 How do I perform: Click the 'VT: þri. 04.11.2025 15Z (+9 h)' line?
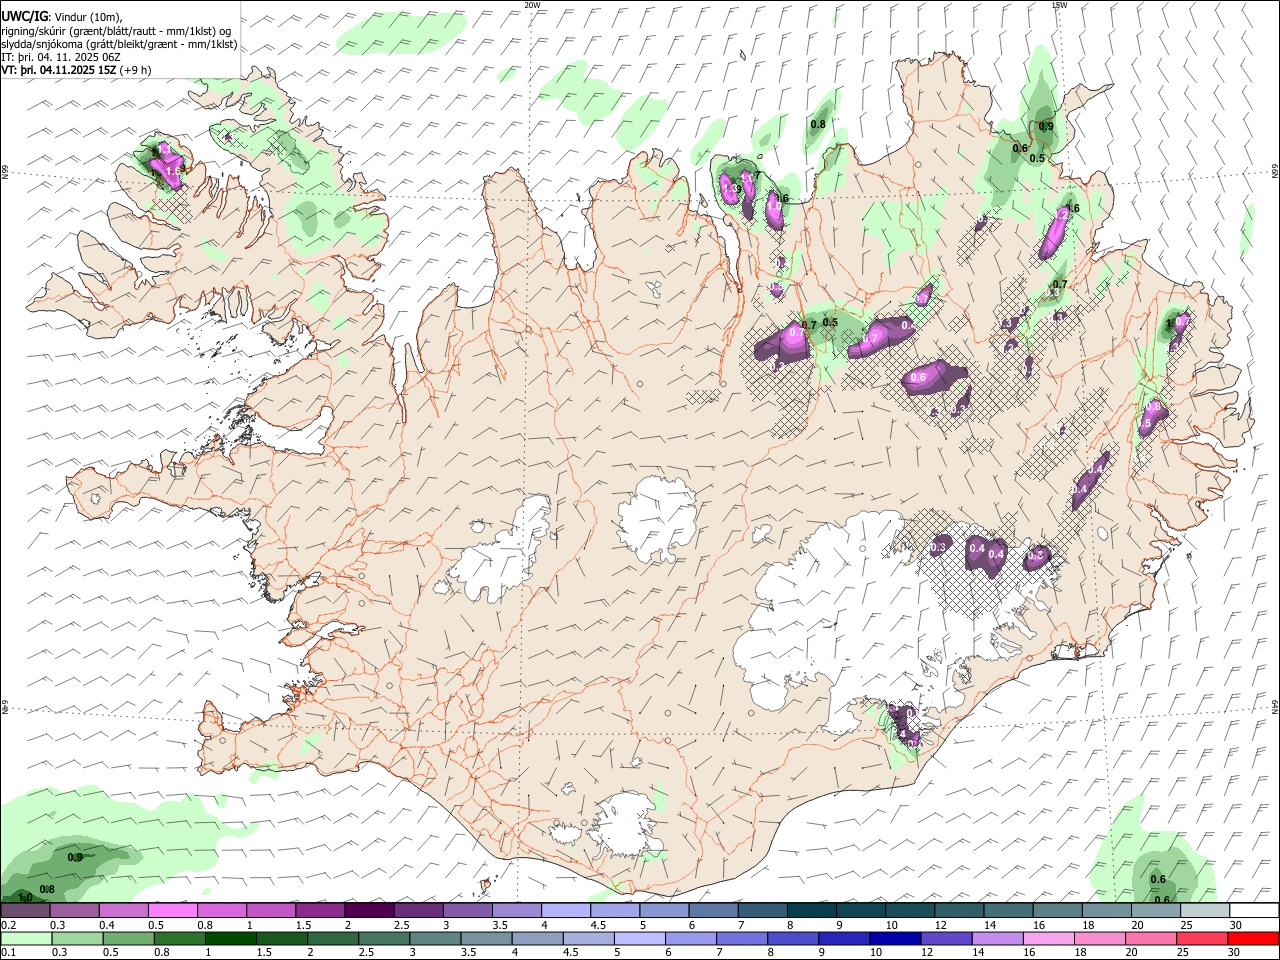pyautogui.click(x=77, y=70)
